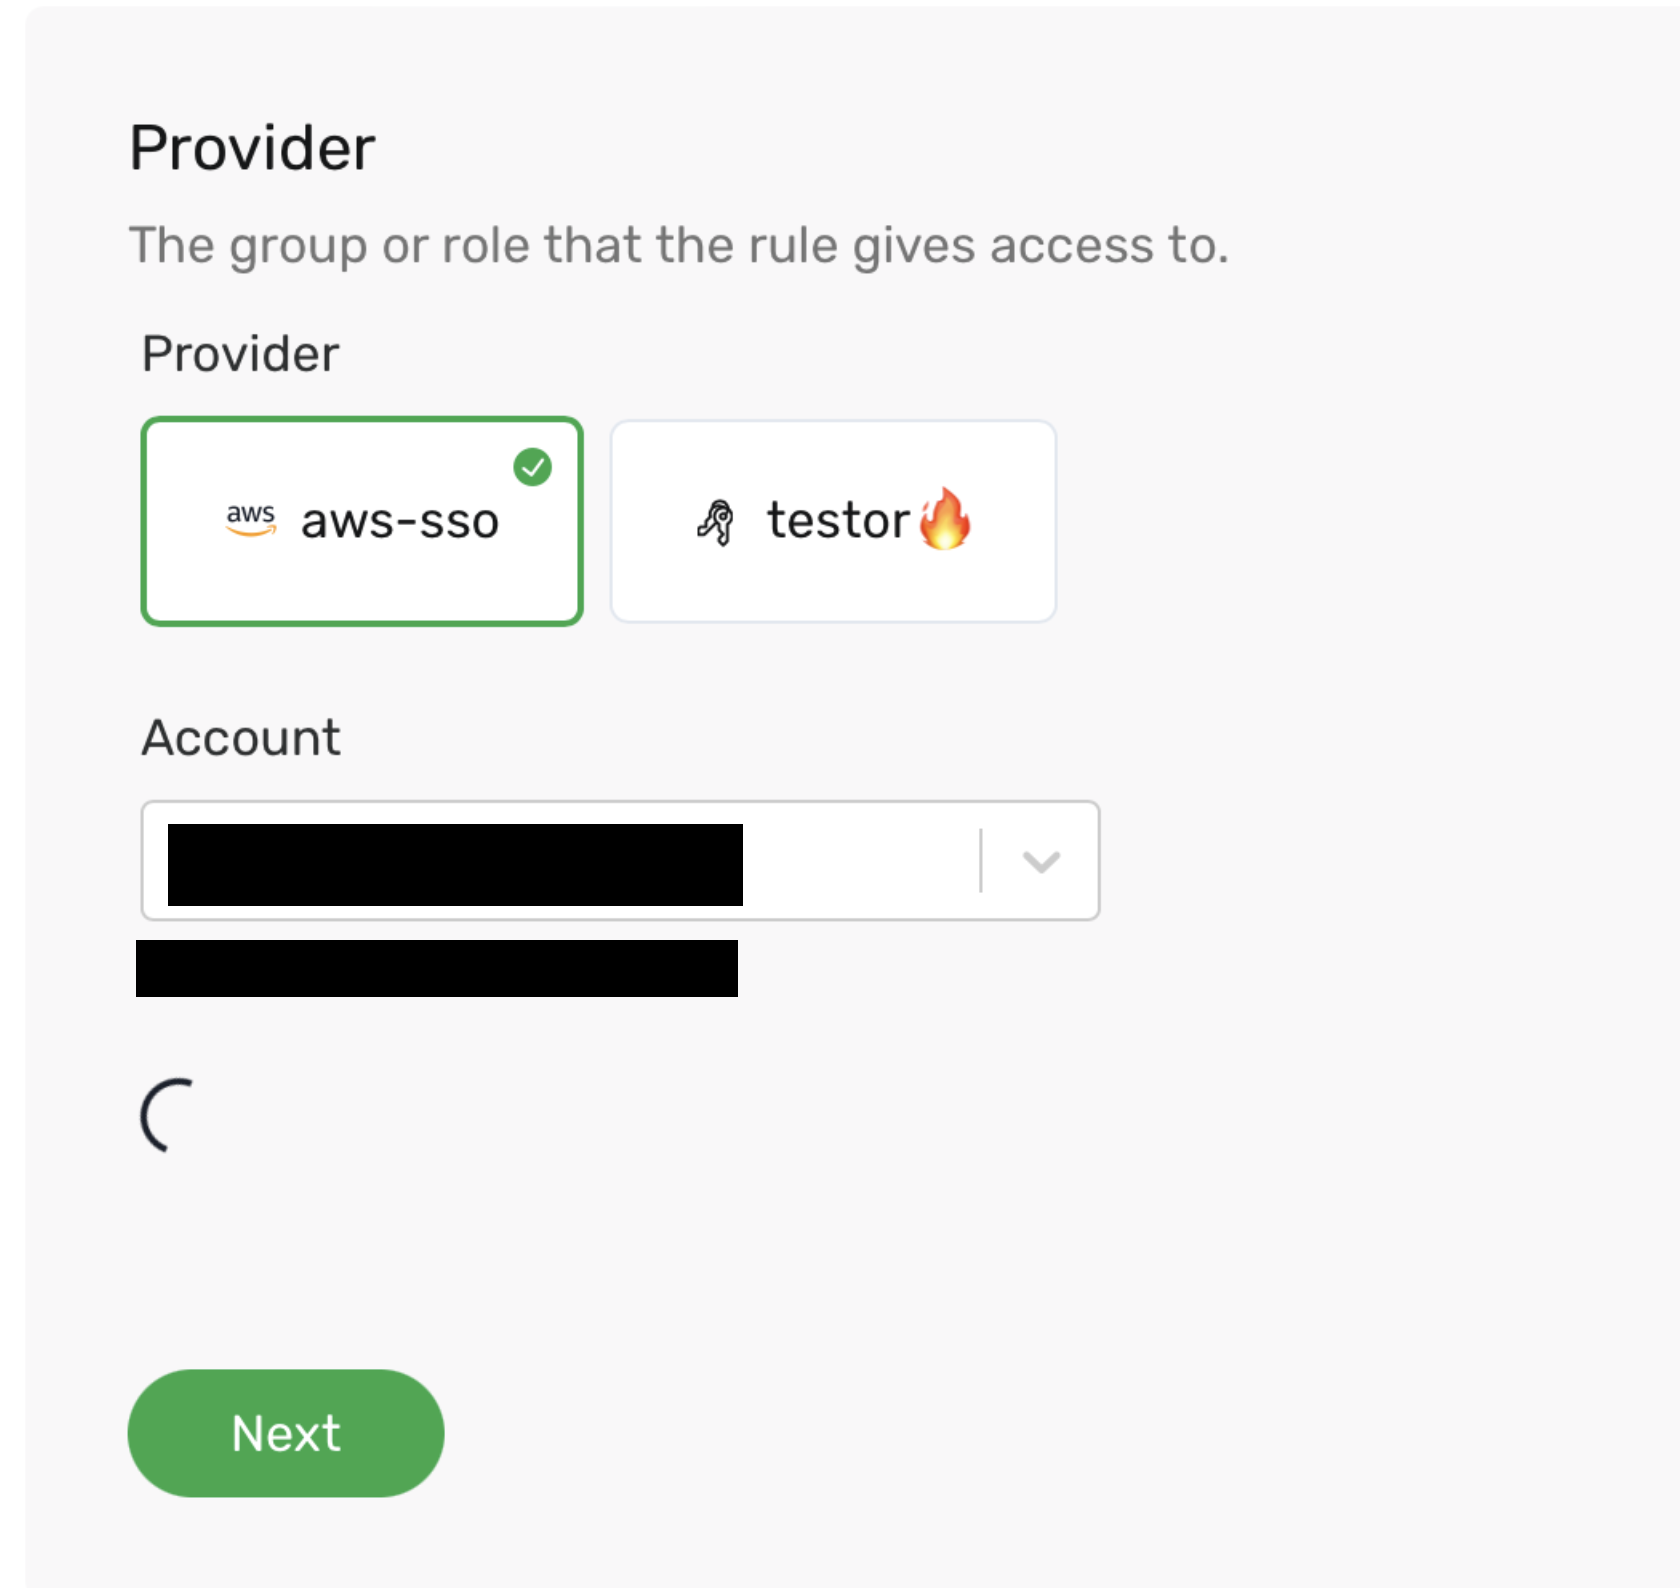The width and height of the screenshot is (1680, 1588).
Task: Click the green checkmark on the aws-sso card
Action: pyautogui.click(x=534, y=465)
